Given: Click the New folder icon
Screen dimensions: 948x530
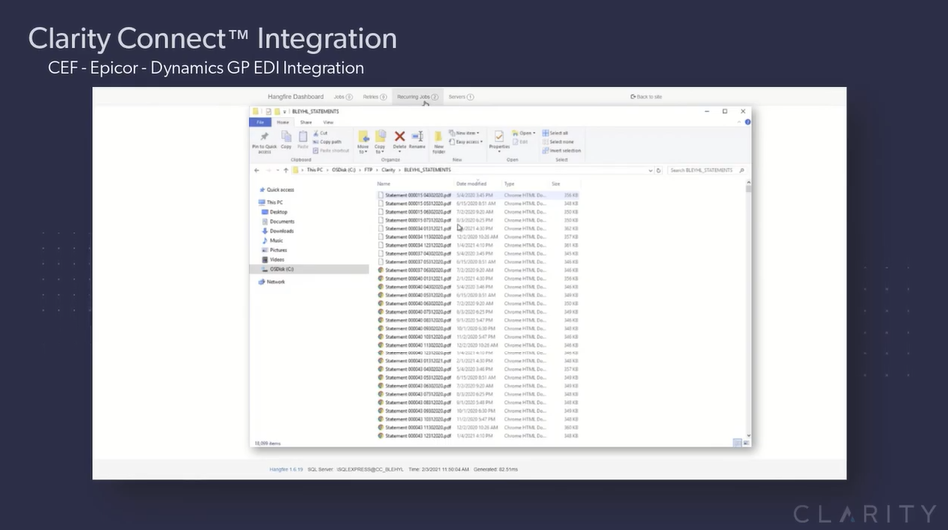Looking at the screenshot, I should pyautogui.click(x=439, y=137).
